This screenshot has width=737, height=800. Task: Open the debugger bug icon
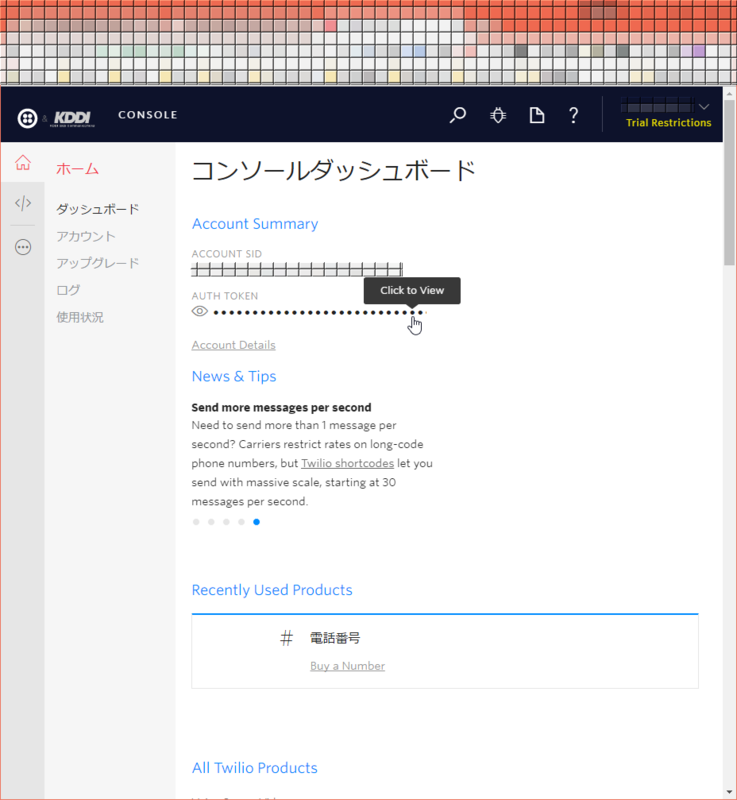[x=498, y=115]
